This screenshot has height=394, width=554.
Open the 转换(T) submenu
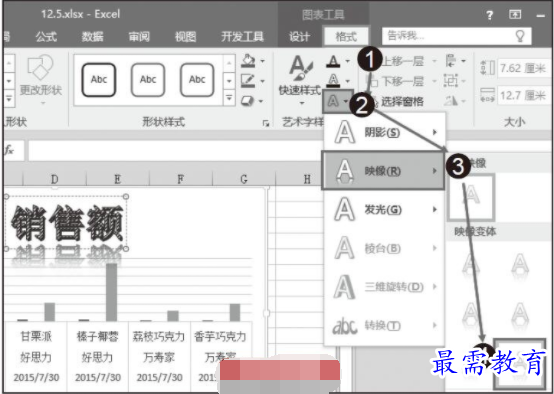point(384,325)
